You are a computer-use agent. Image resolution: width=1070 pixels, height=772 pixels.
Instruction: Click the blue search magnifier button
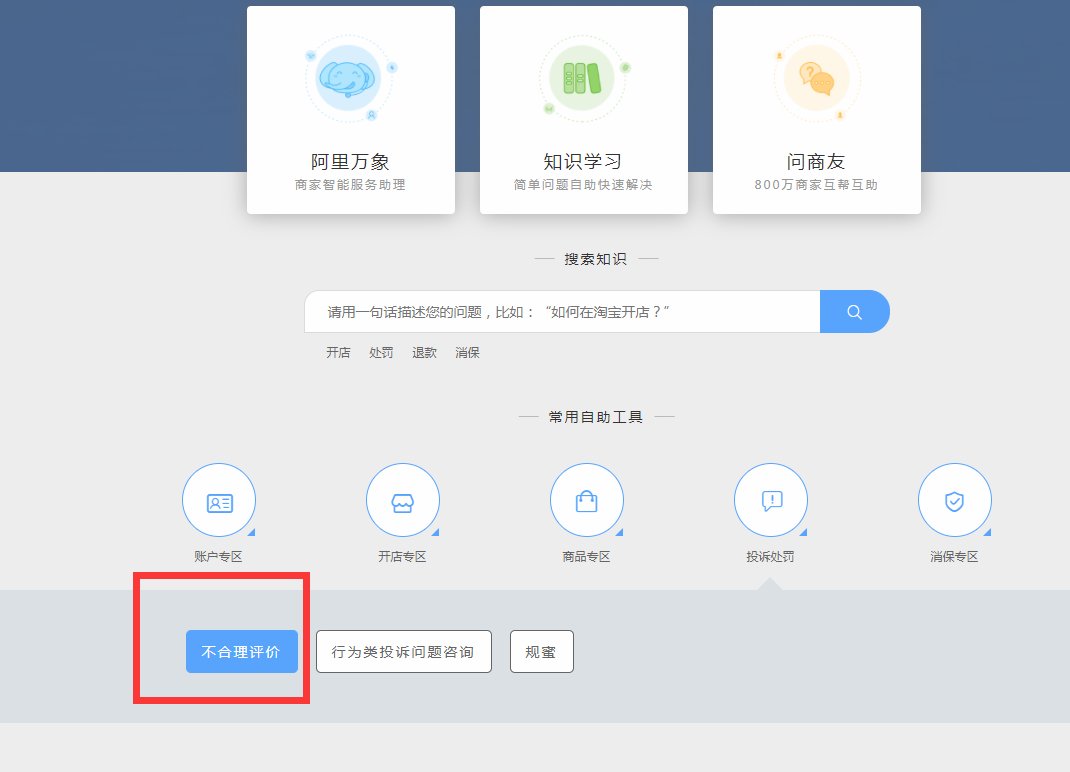coord(855,311)
